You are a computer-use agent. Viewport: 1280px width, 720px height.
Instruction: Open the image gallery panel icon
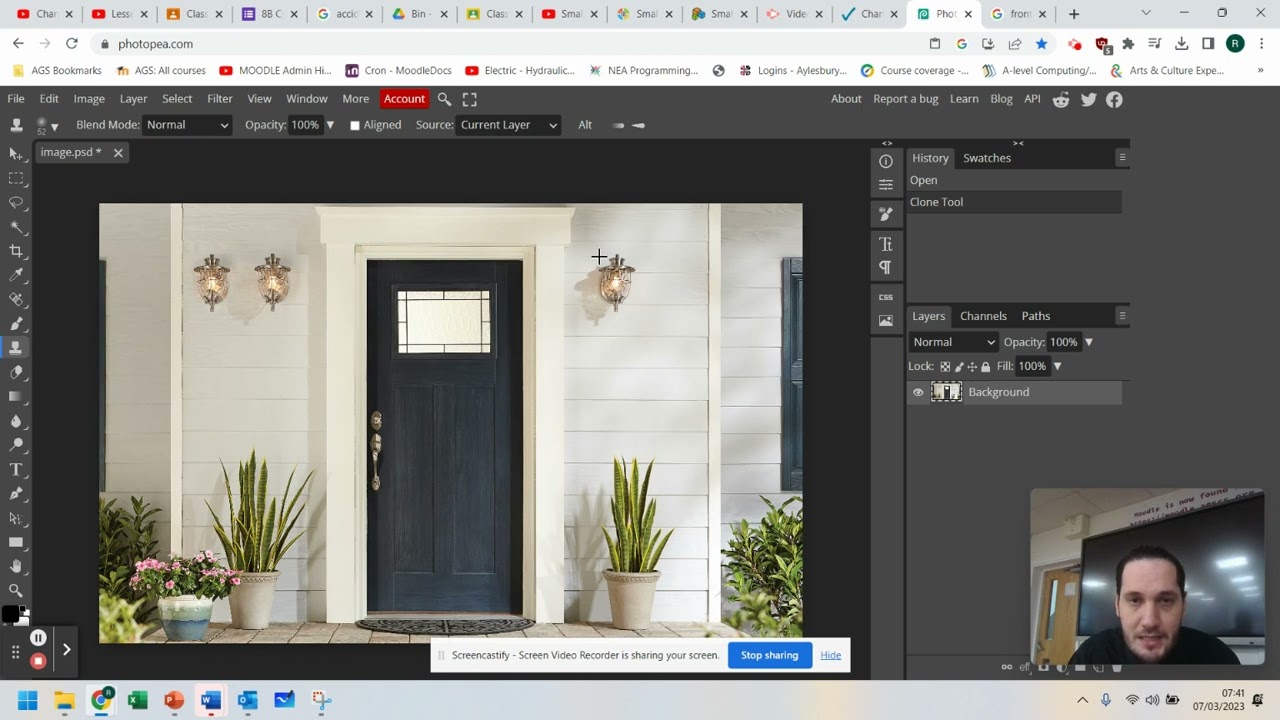point(886,321)
